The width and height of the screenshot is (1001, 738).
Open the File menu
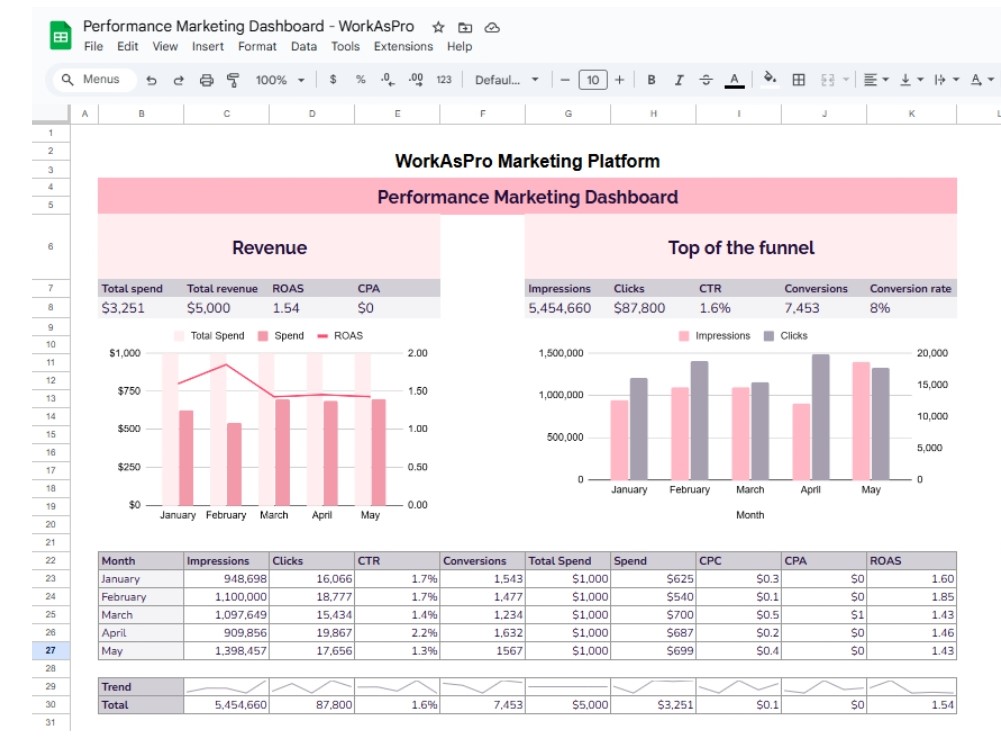pos(93,47)
